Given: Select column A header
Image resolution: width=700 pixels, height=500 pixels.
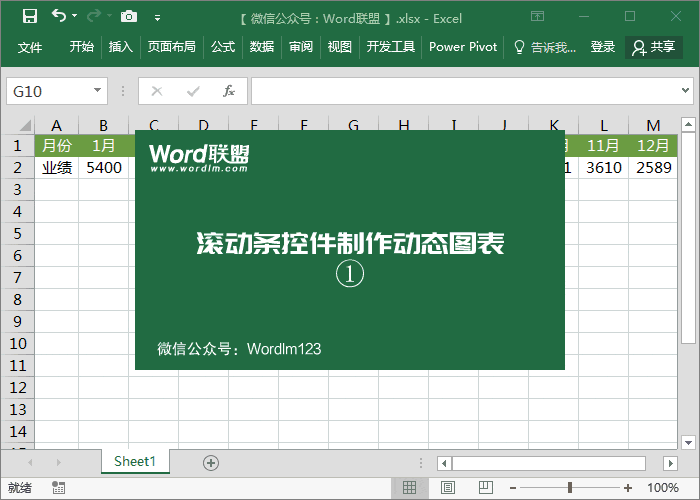Looking at the screenshot, I should point(56,125).
